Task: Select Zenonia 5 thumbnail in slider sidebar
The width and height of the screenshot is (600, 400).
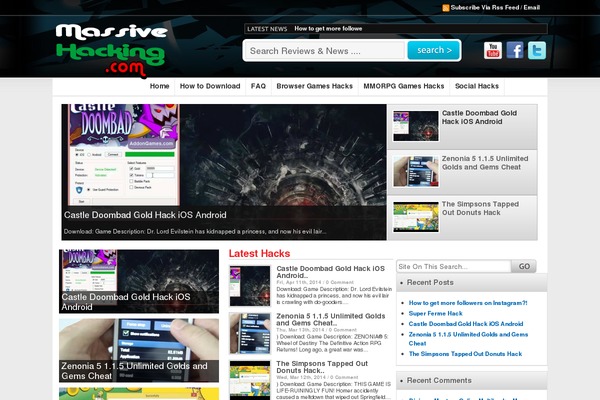Action: (416, 171)
